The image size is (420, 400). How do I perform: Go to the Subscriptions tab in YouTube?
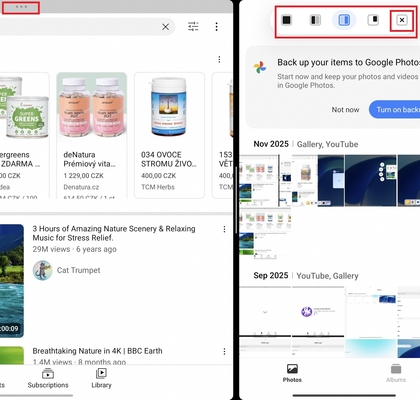48,379
